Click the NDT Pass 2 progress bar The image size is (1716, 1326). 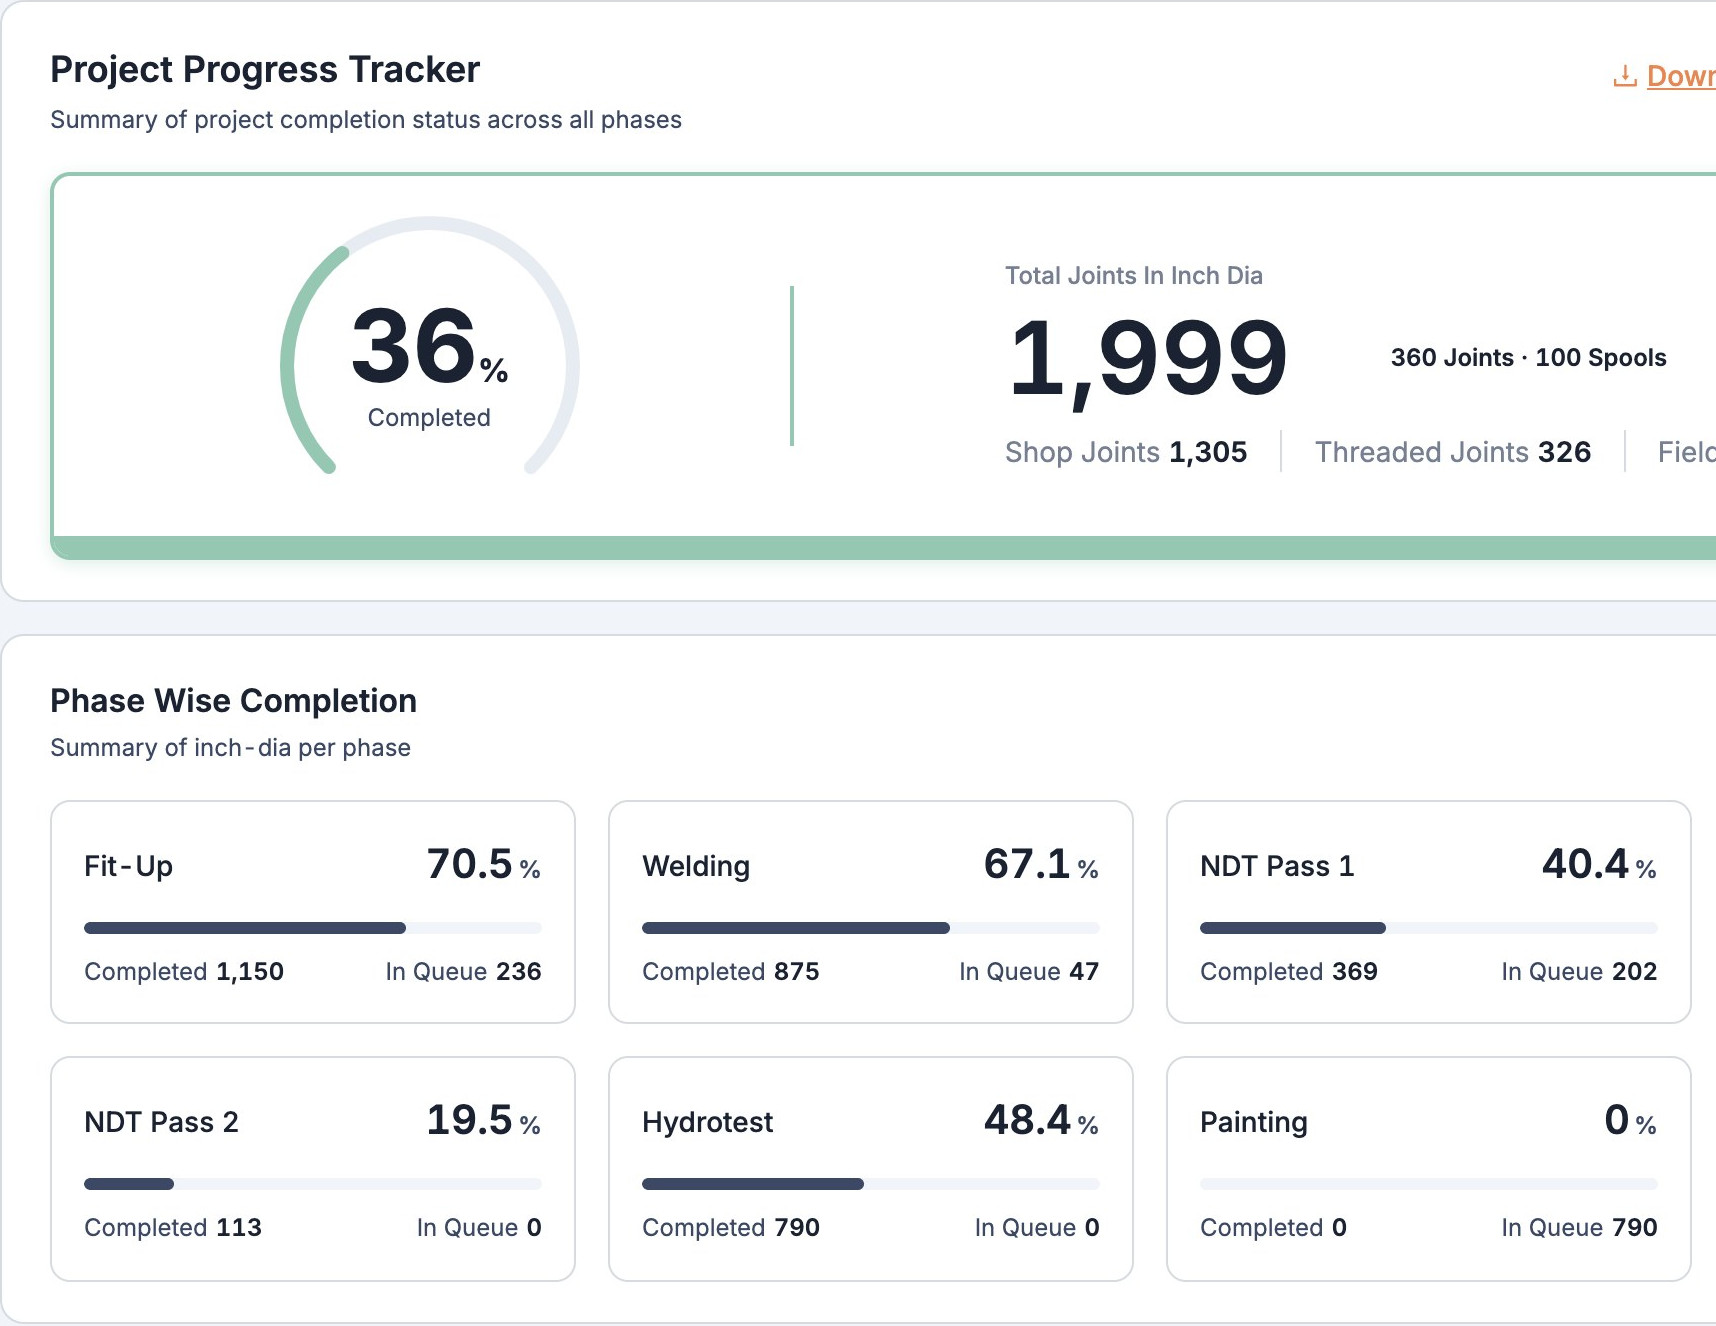pos(313,1184)
